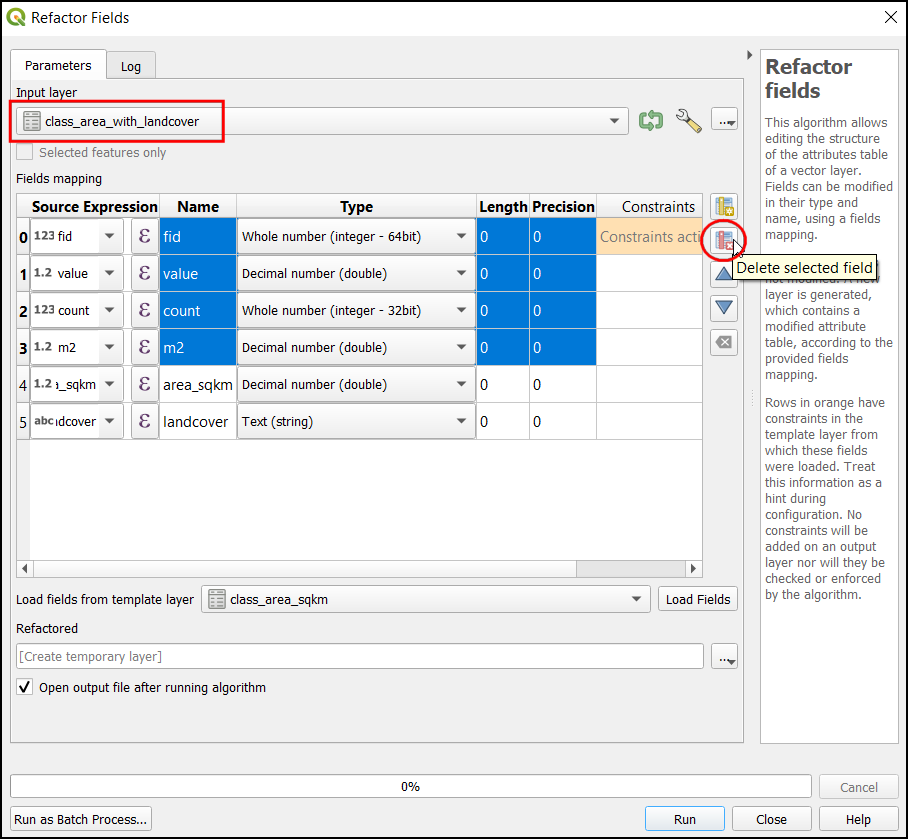The image size is (908, 839).
Task: Open advanced options wrench icon
Action: [x=689, y=121]
